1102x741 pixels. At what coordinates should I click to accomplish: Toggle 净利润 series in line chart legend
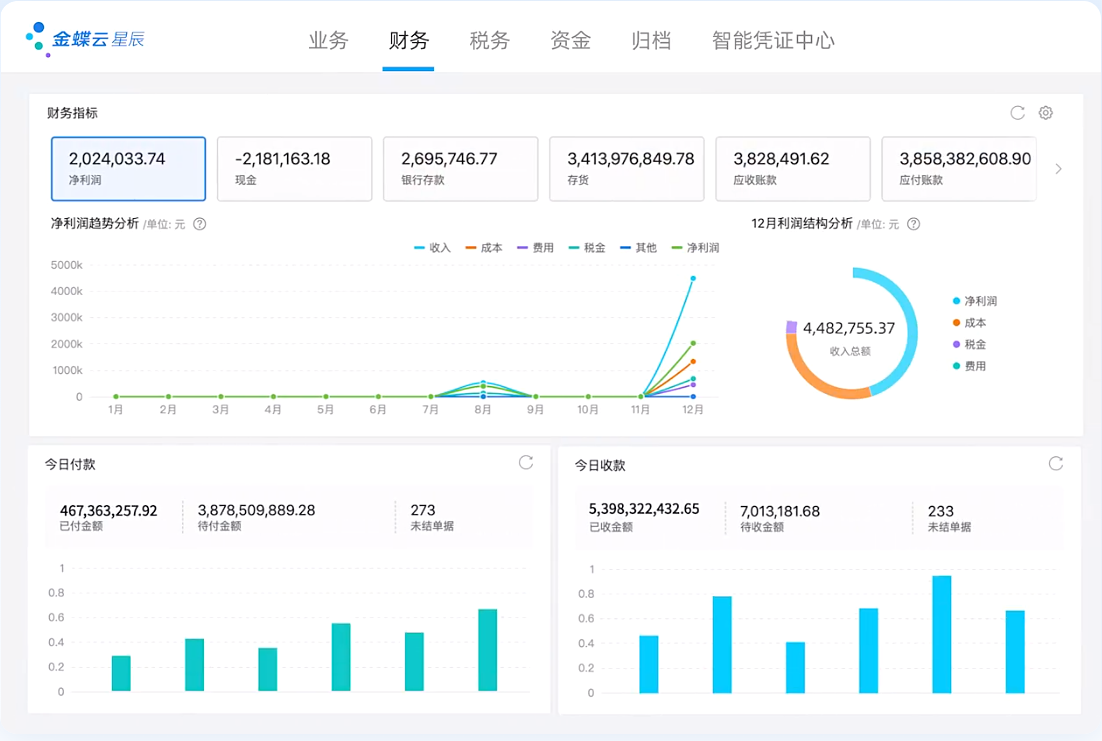(696, 247)
